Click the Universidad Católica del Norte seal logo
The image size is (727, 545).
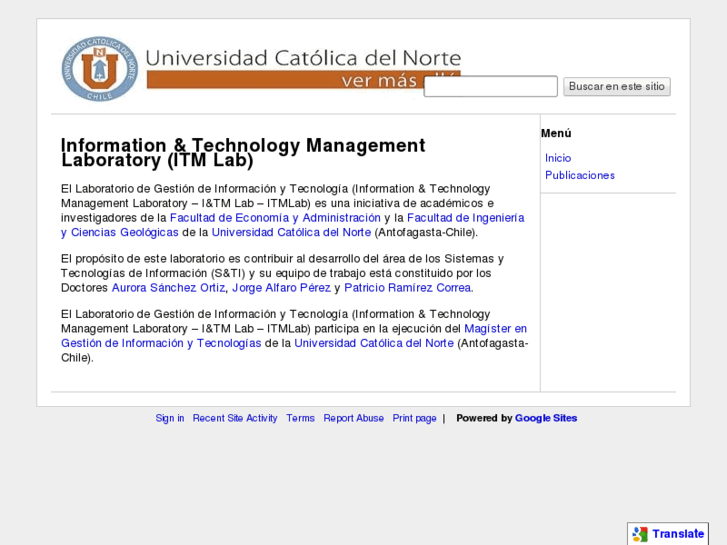(100, 69)
